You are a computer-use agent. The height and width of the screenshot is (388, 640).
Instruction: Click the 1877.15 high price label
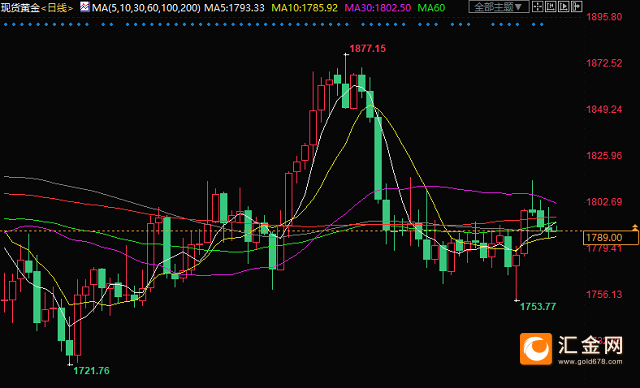(367, 49)
